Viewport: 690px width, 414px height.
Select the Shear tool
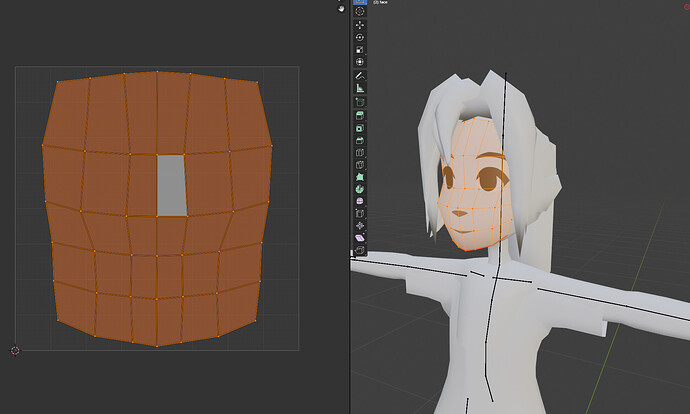360,238
